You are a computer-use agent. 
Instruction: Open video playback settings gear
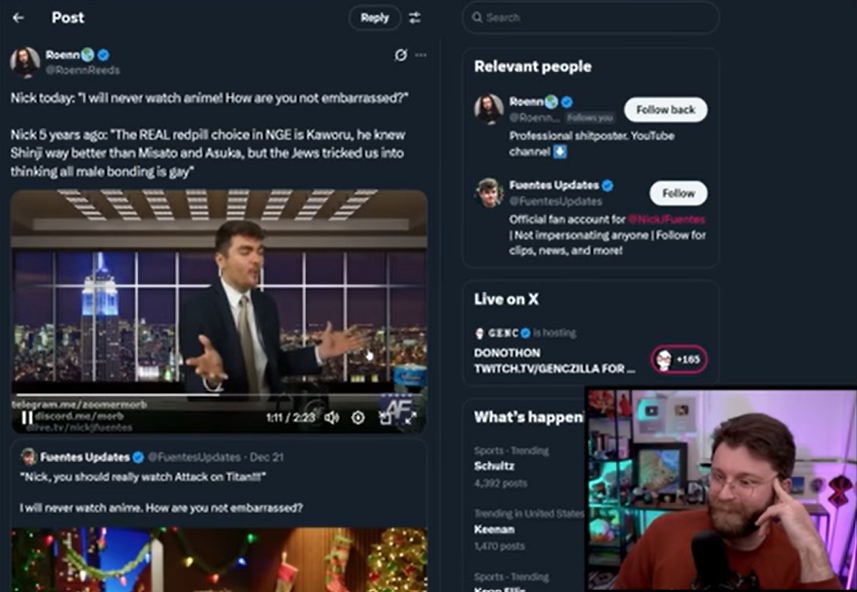click(x=358, y=418)
